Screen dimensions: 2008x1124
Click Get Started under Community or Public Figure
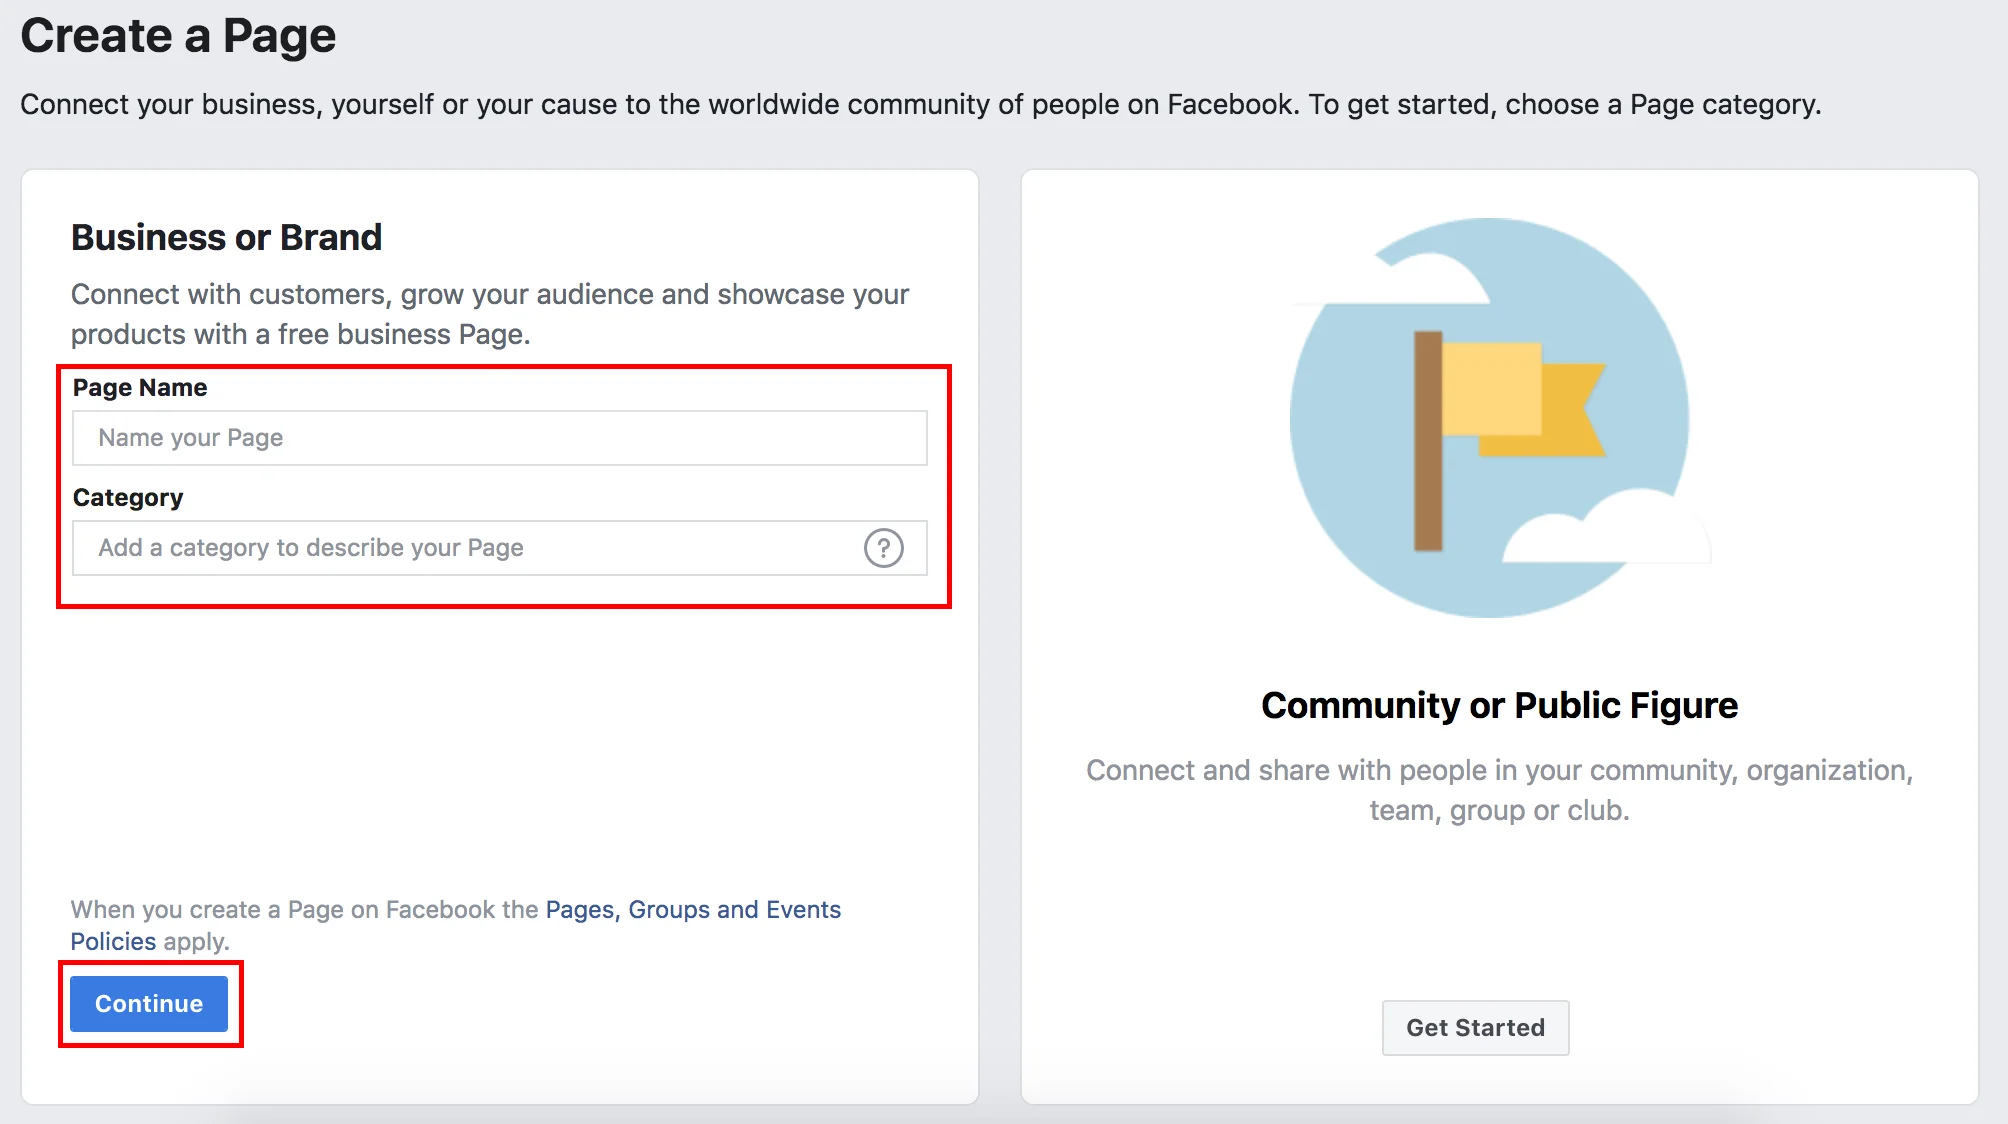[x=1475, y=1027]
